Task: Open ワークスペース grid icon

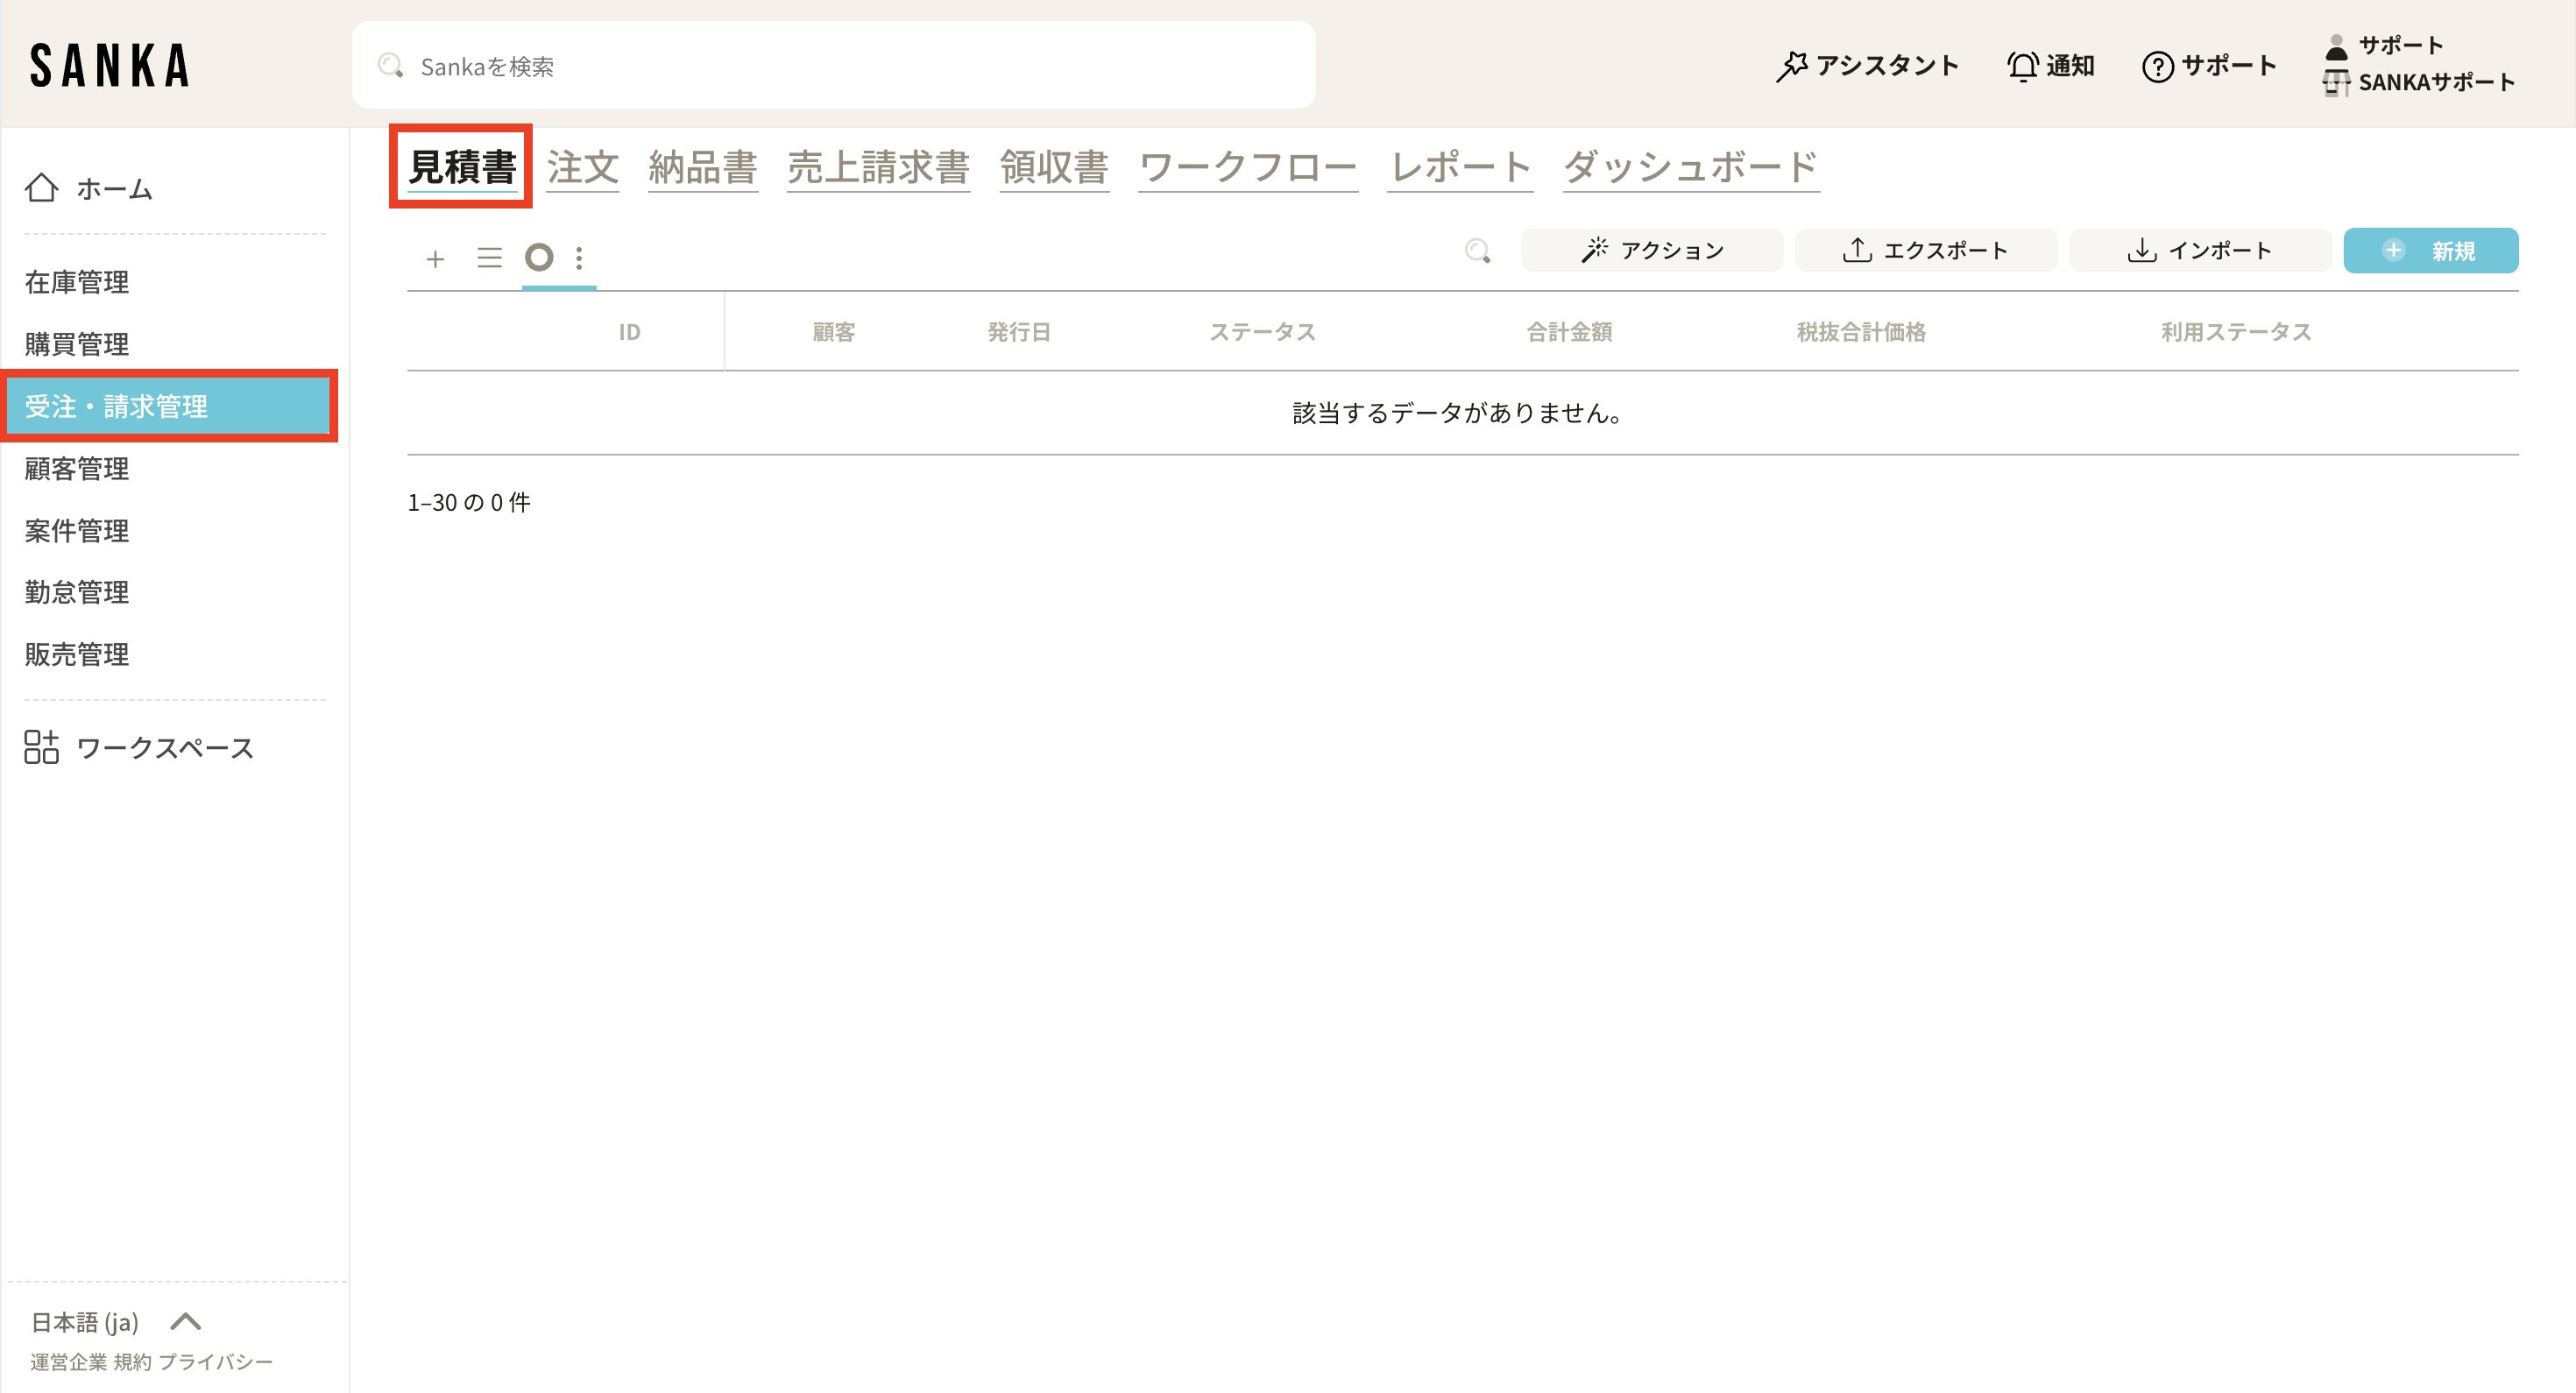Action: (x=42, y=747)
